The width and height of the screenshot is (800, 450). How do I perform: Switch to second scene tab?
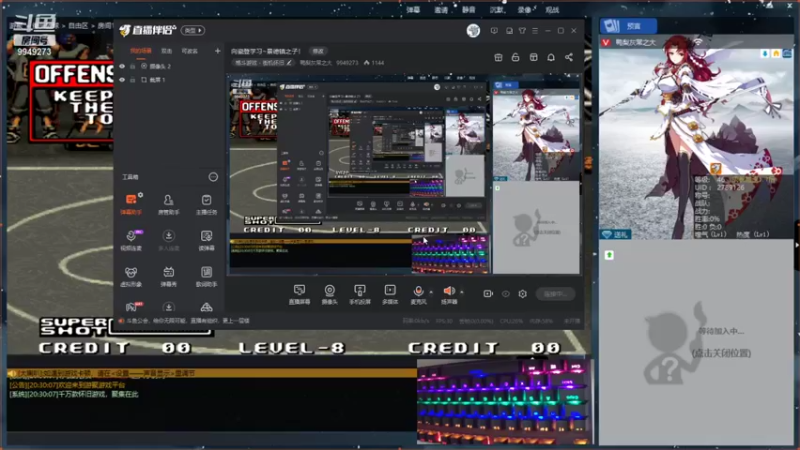pyautogui.click(x=166, y=51)
